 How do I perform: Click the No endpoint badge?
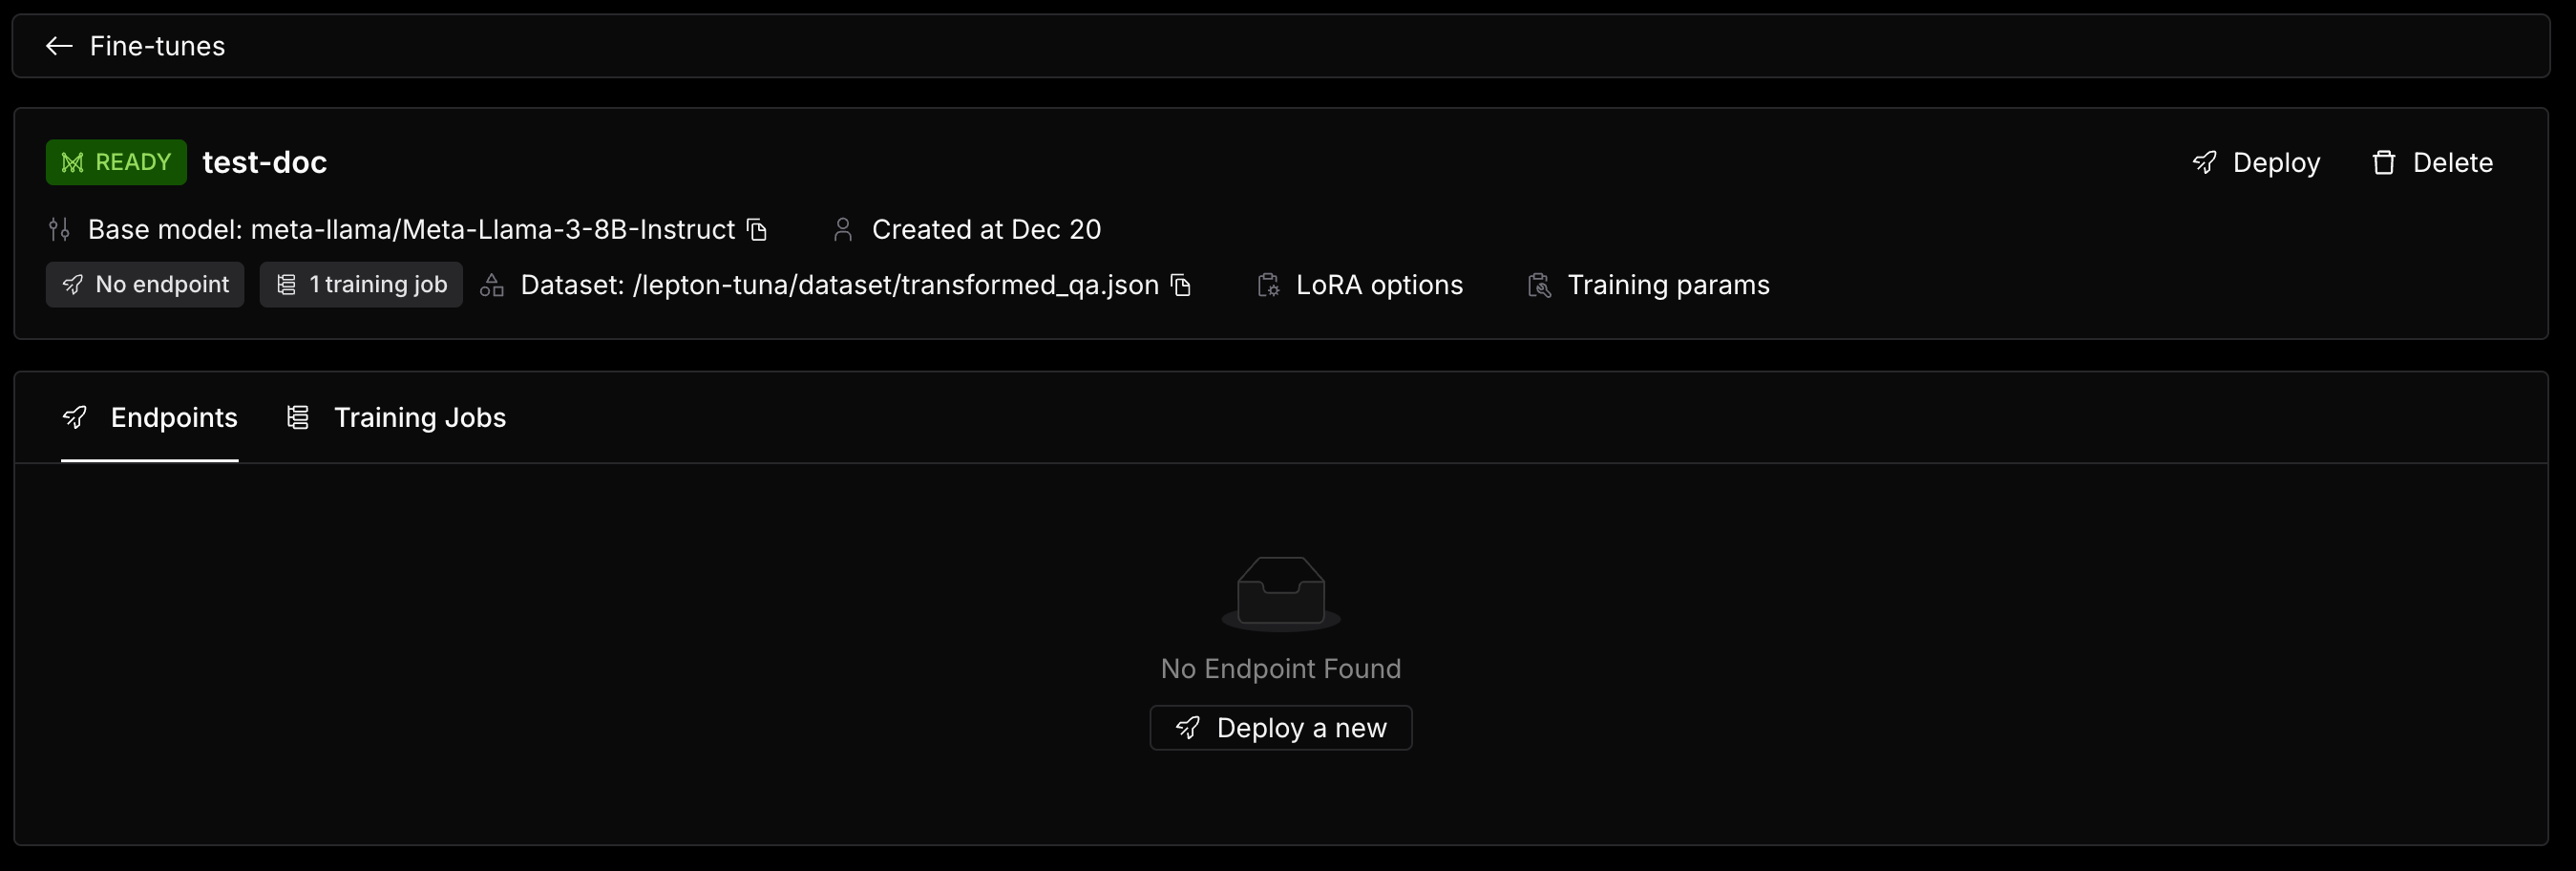[x=145, y=285]
